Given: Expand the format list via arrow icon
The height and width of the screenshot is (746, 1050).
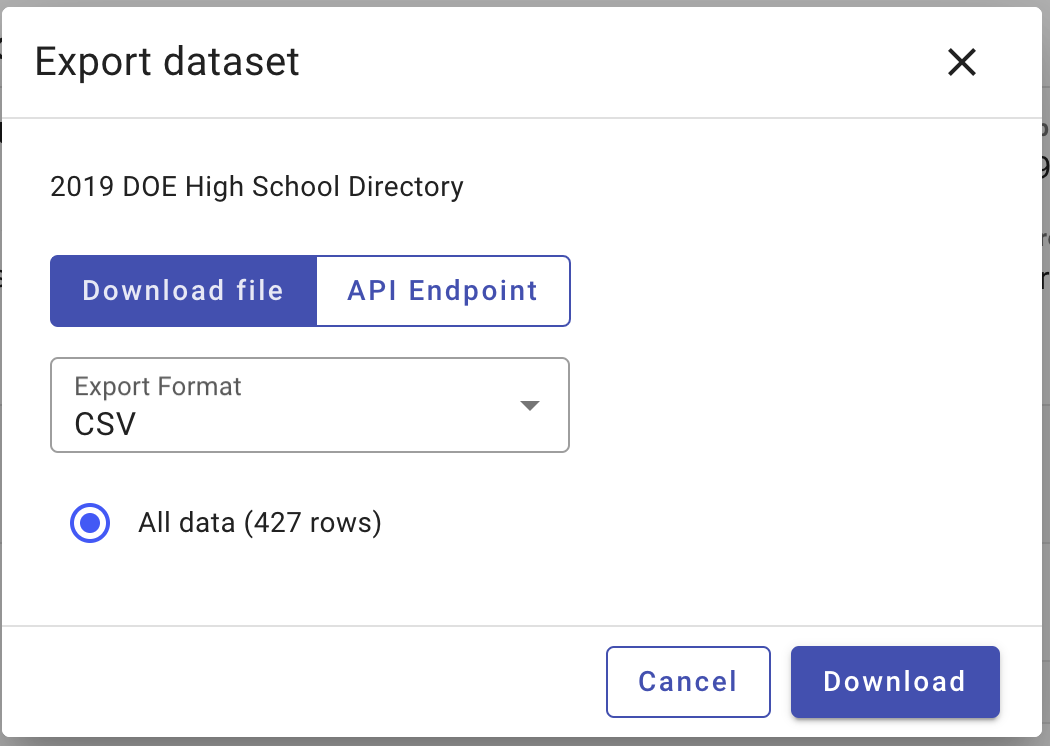Looking at the screenshot, I should [x=530, y=406].
